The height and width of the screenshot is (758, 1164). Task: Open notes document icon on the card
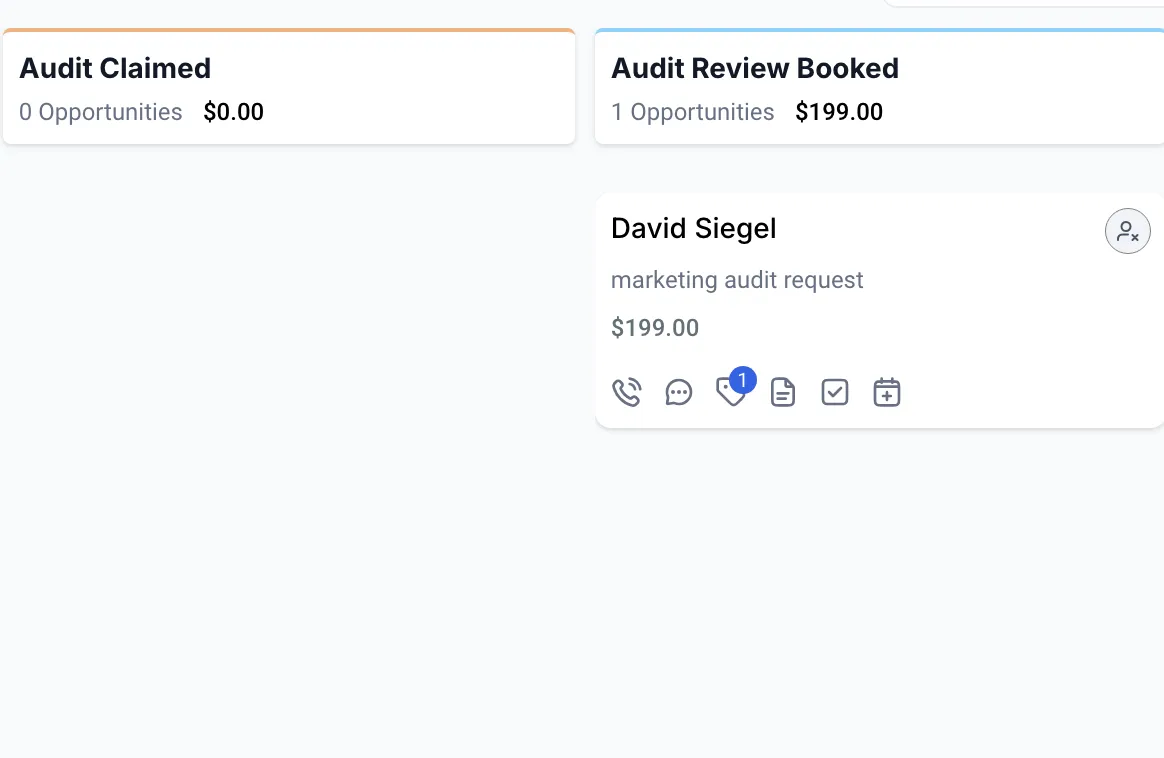pyautogui.click(x=783, y=393)
